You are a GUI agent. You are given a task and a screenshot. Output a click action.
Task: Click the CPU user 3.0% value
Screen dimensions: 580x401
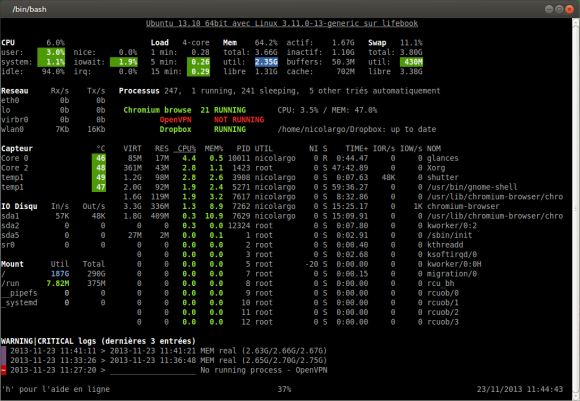click(x=51, y=52)
